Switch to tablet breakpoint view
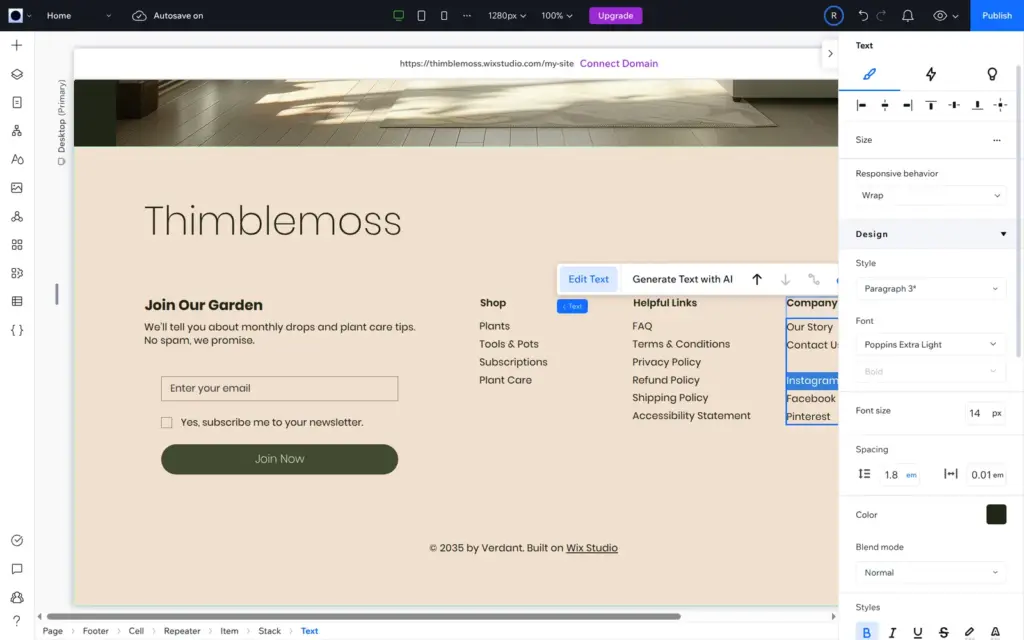Image resolution: width=1024 pixels, height=640 pixels. (421, 16)
